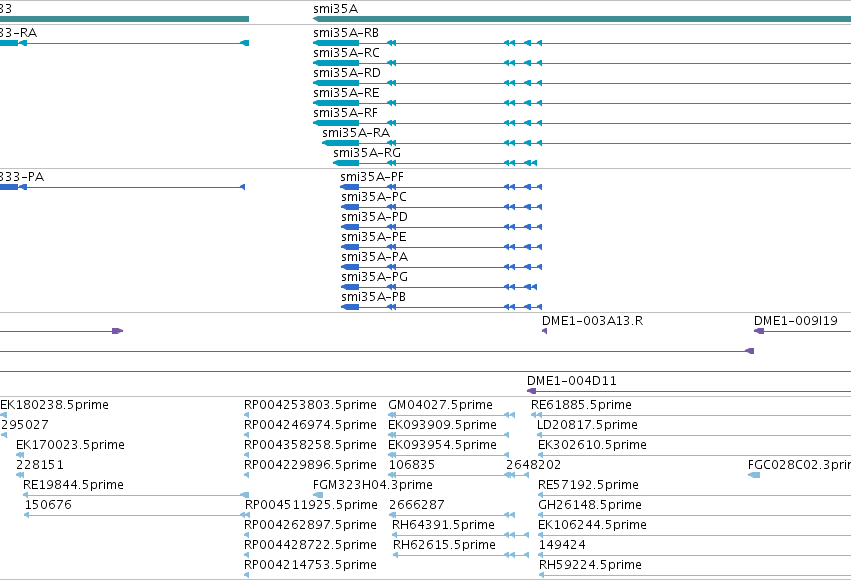Select the 149424 EST label
Screen dimensions: 851x580
click(562, 545)
